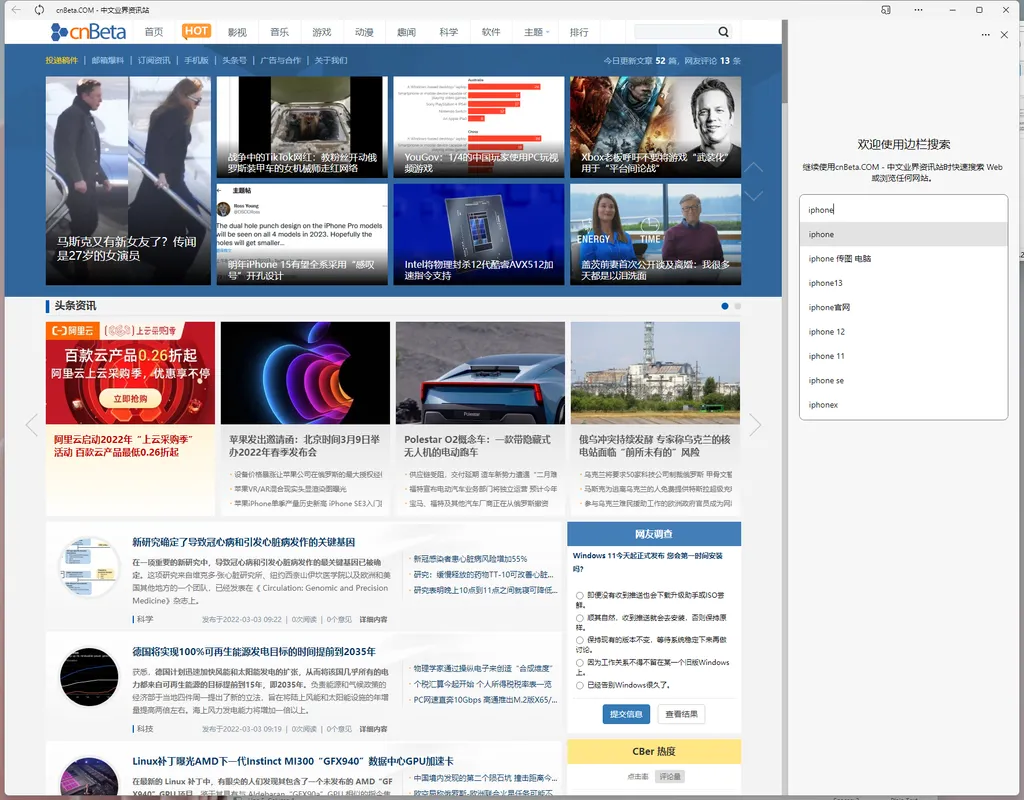Close the sidebar search panel
Image resolution: width=1024 pixels, height=800 pixels.
click(1004, 35)
